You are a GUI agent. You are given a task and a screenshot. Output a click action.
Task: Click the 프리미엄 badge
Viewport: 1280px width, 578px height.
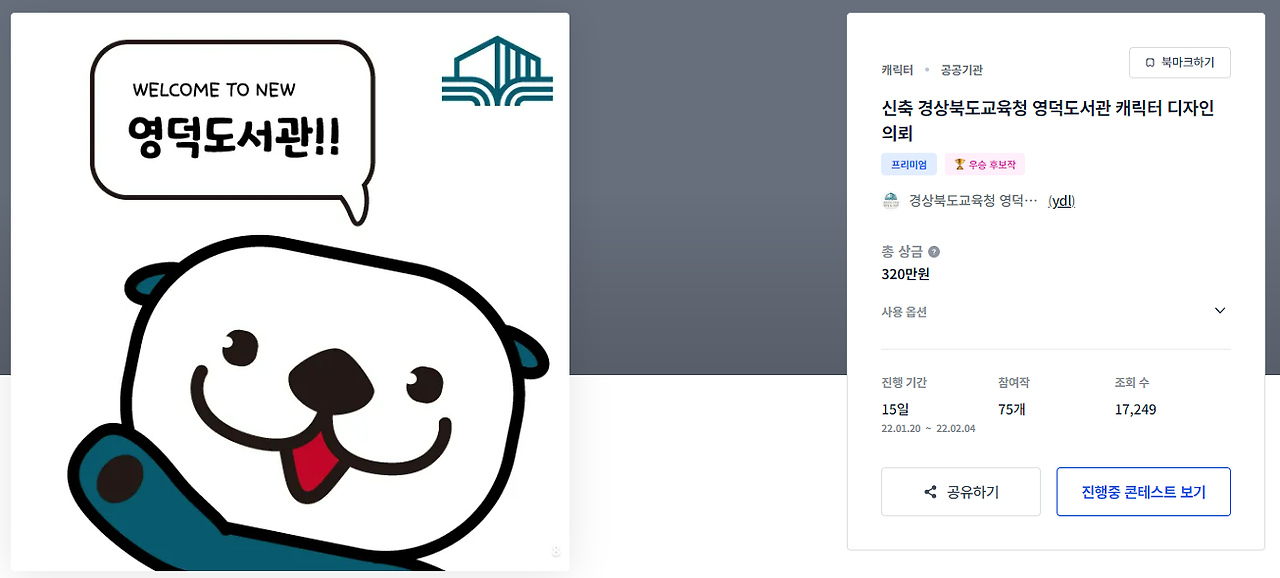pos(909,165)
